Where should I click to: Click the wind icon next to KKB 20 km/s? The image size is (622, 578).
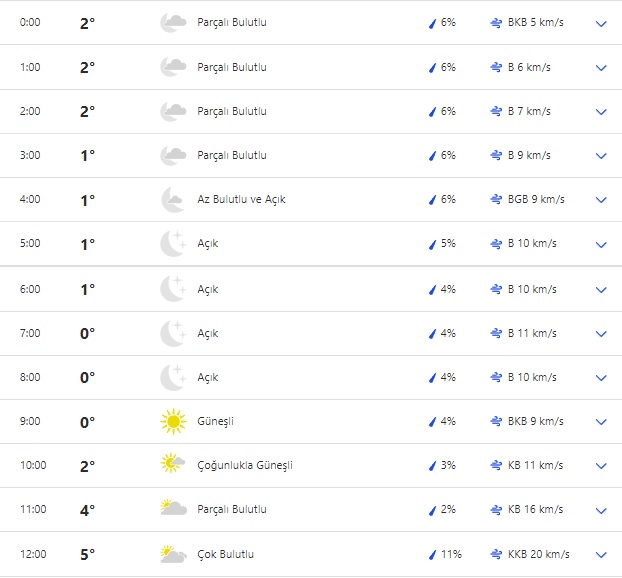click(496, 554)
